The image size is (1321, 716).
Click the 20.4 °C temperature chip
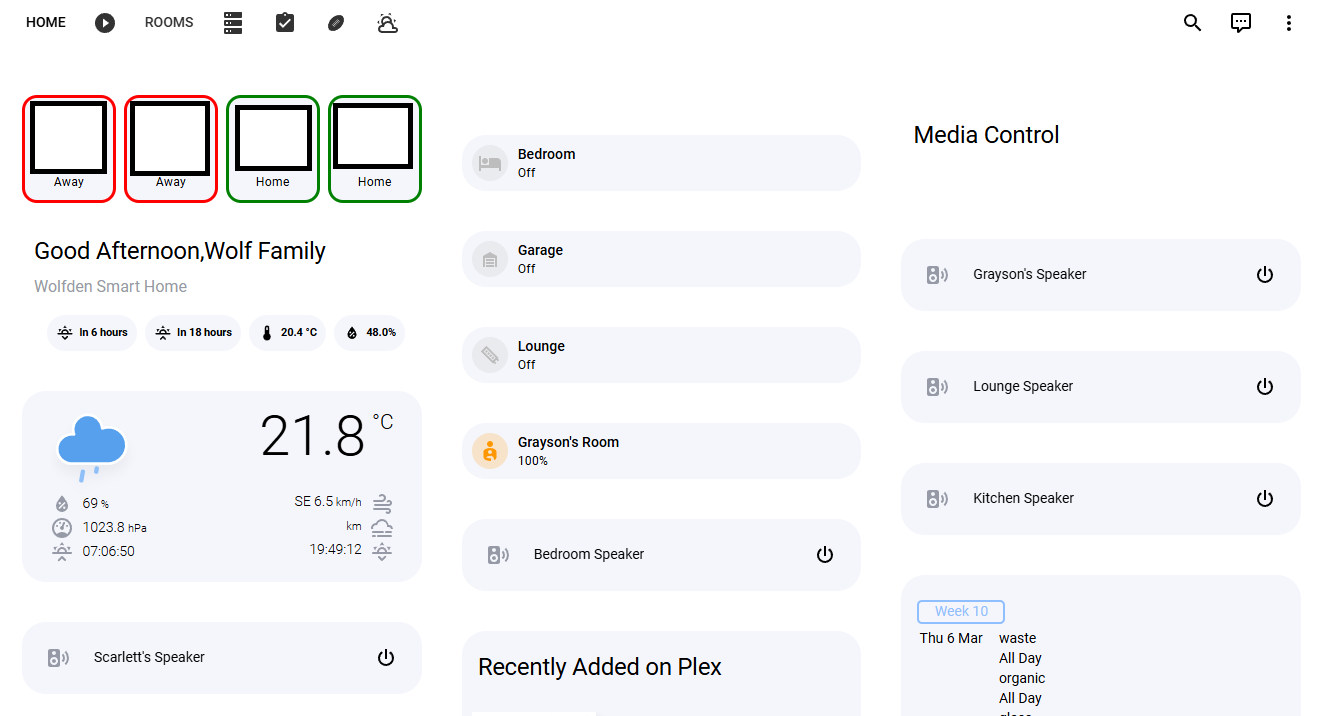coord(289,333)
